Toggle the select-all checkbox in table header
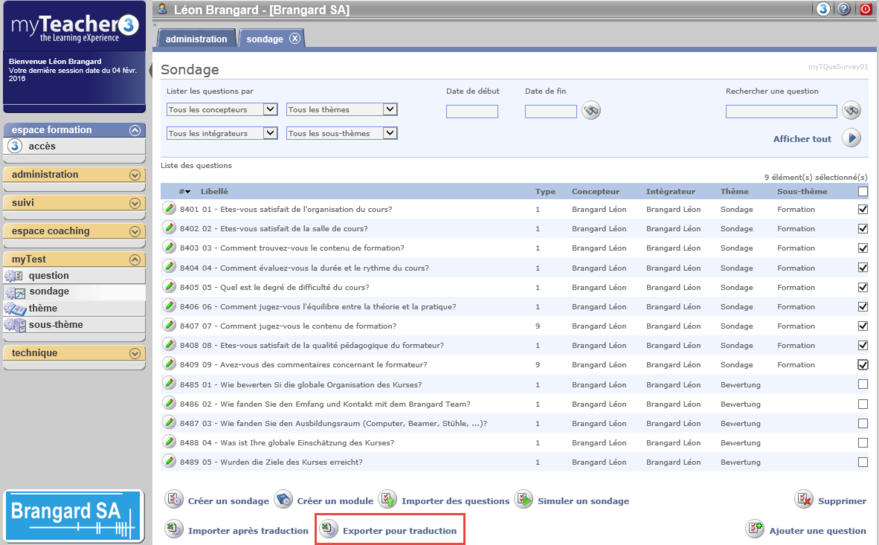 pos(862,191)
